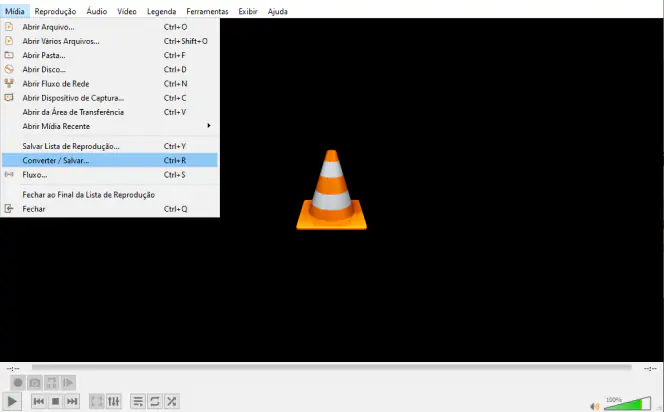Viewport: 664px width, 412px height.
Task: Choose Abrir Vários Arquivos... entry
Action: (110, 41)
